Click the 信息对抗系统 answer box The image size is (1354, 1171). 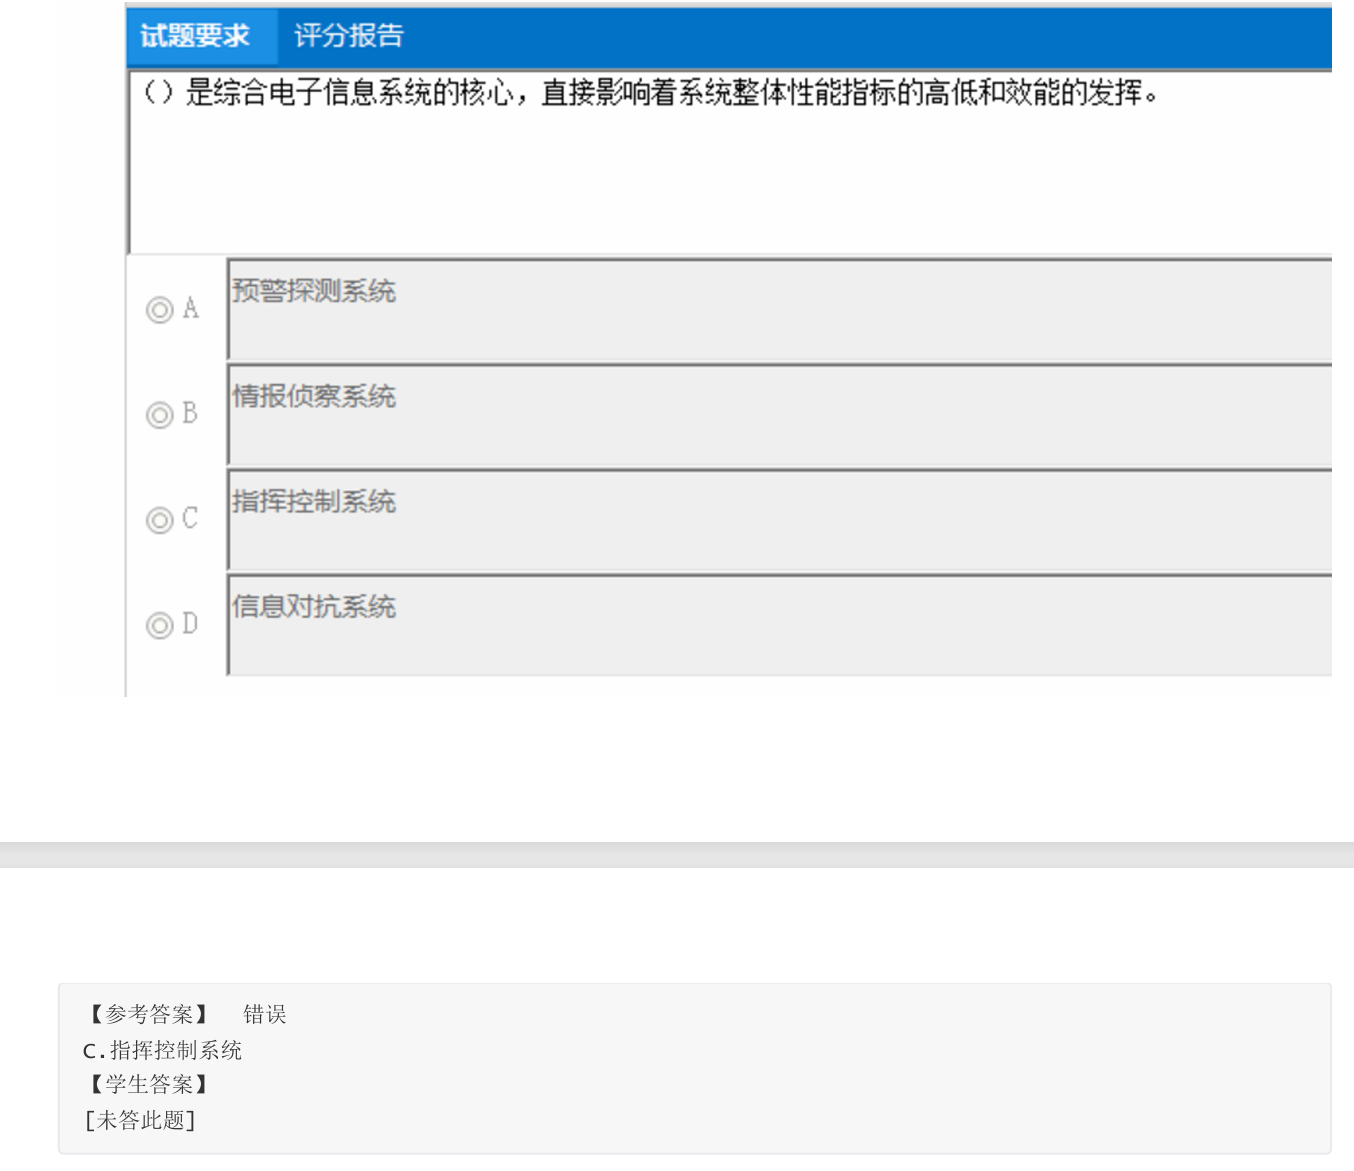tap(780, 625)
